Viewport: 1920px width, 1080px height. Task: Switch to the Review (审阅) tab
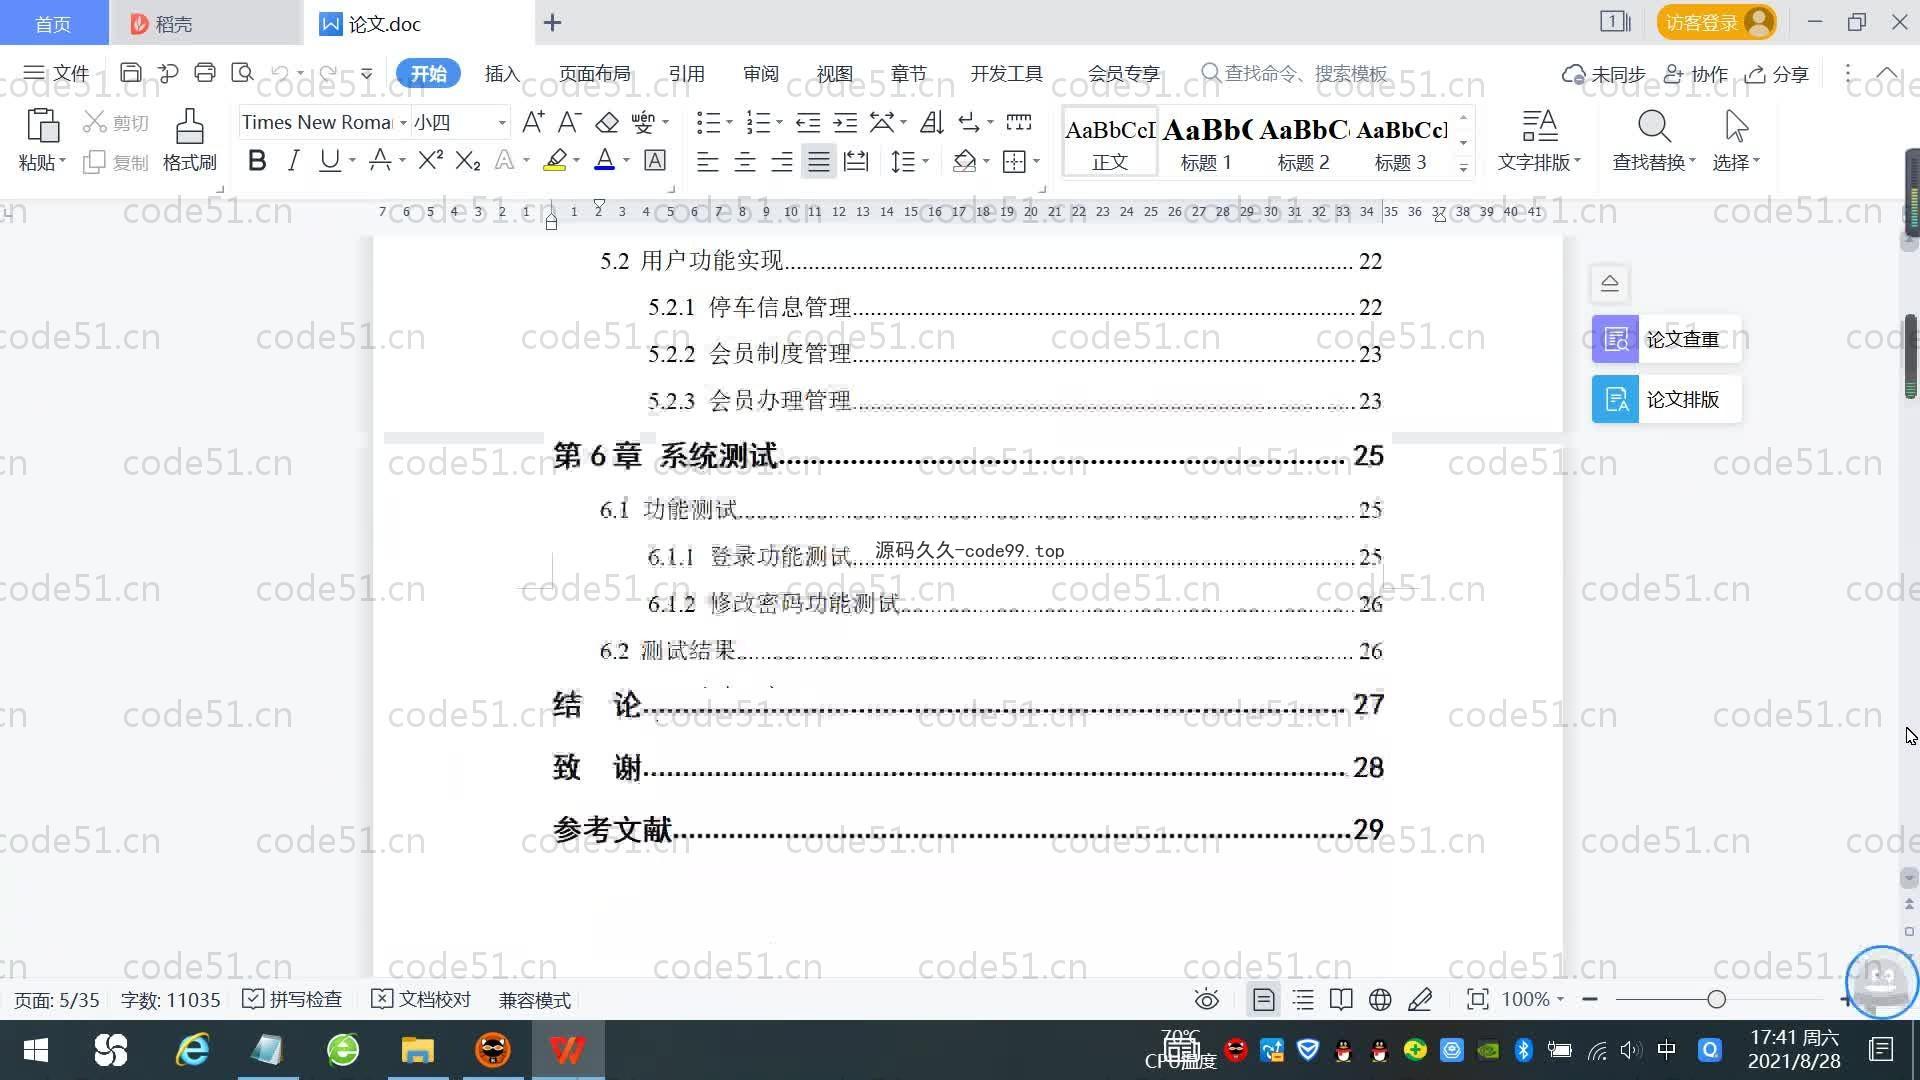pyautogui.click(x=761, y=74)
